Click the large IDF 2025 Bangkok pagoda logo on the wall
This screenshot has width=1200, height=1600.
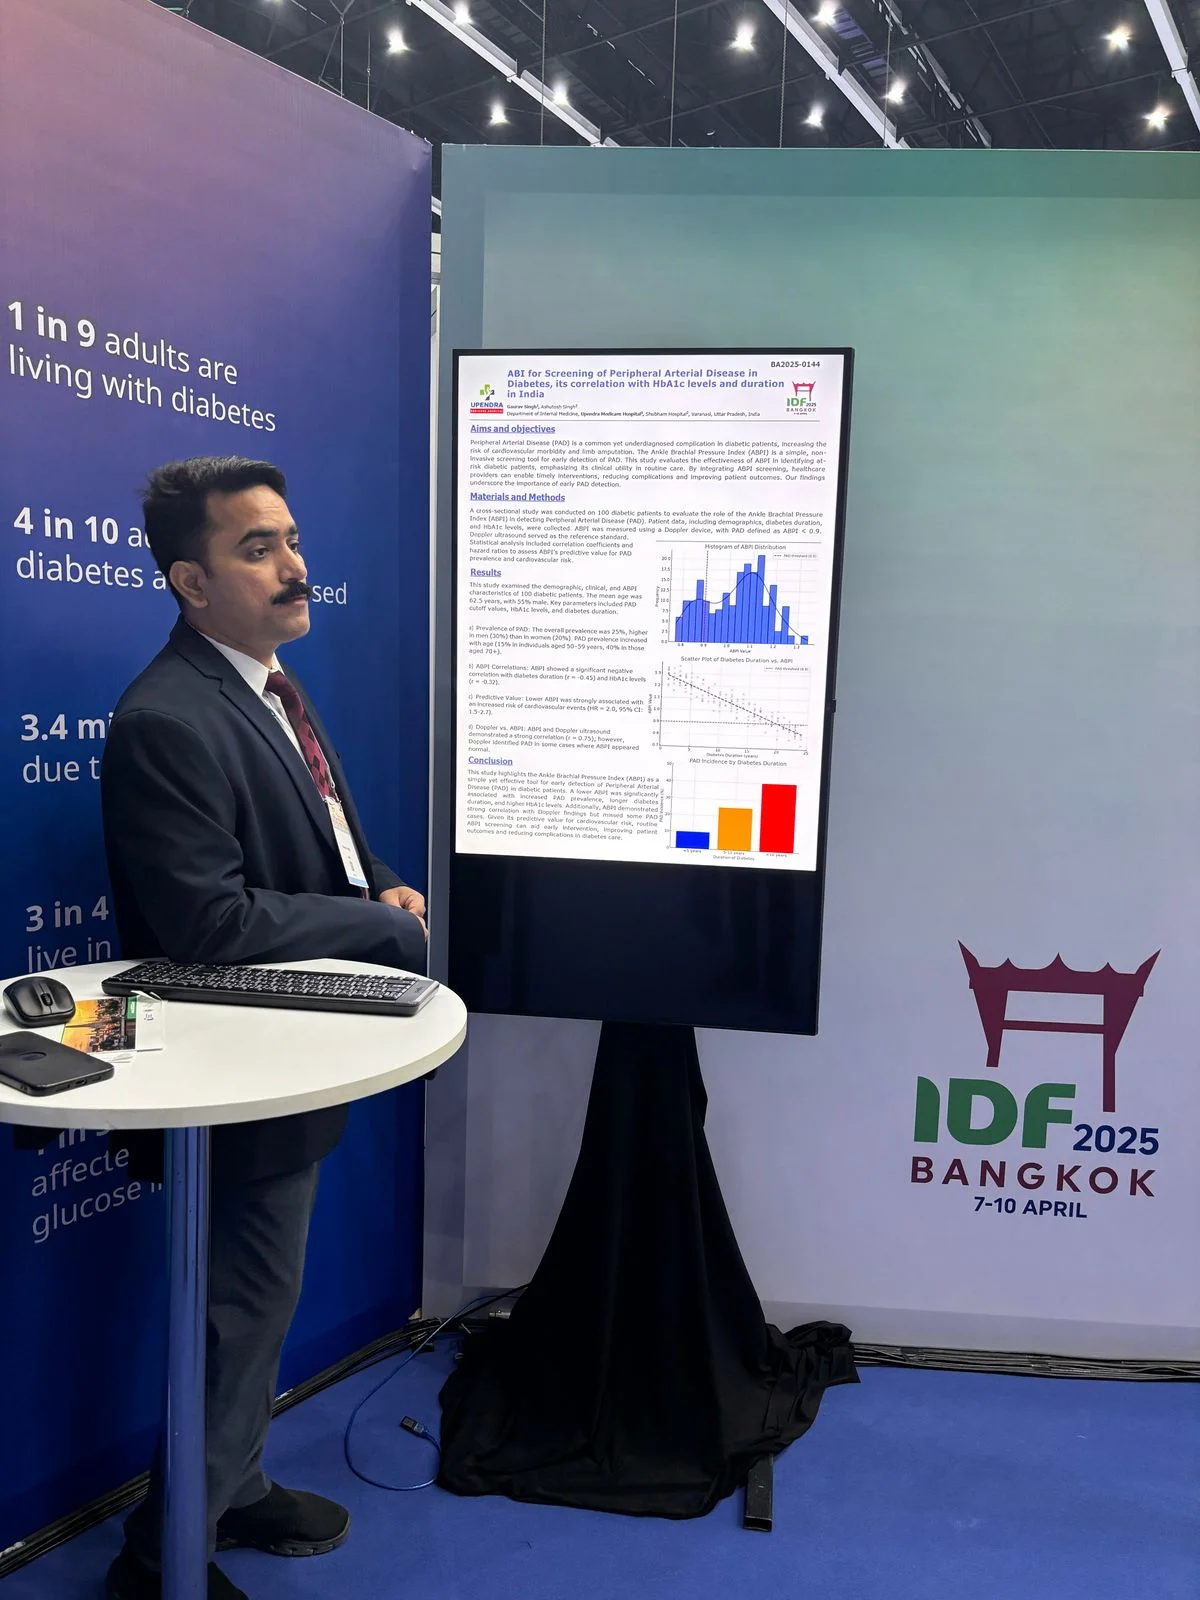tap(1036, 1078)
